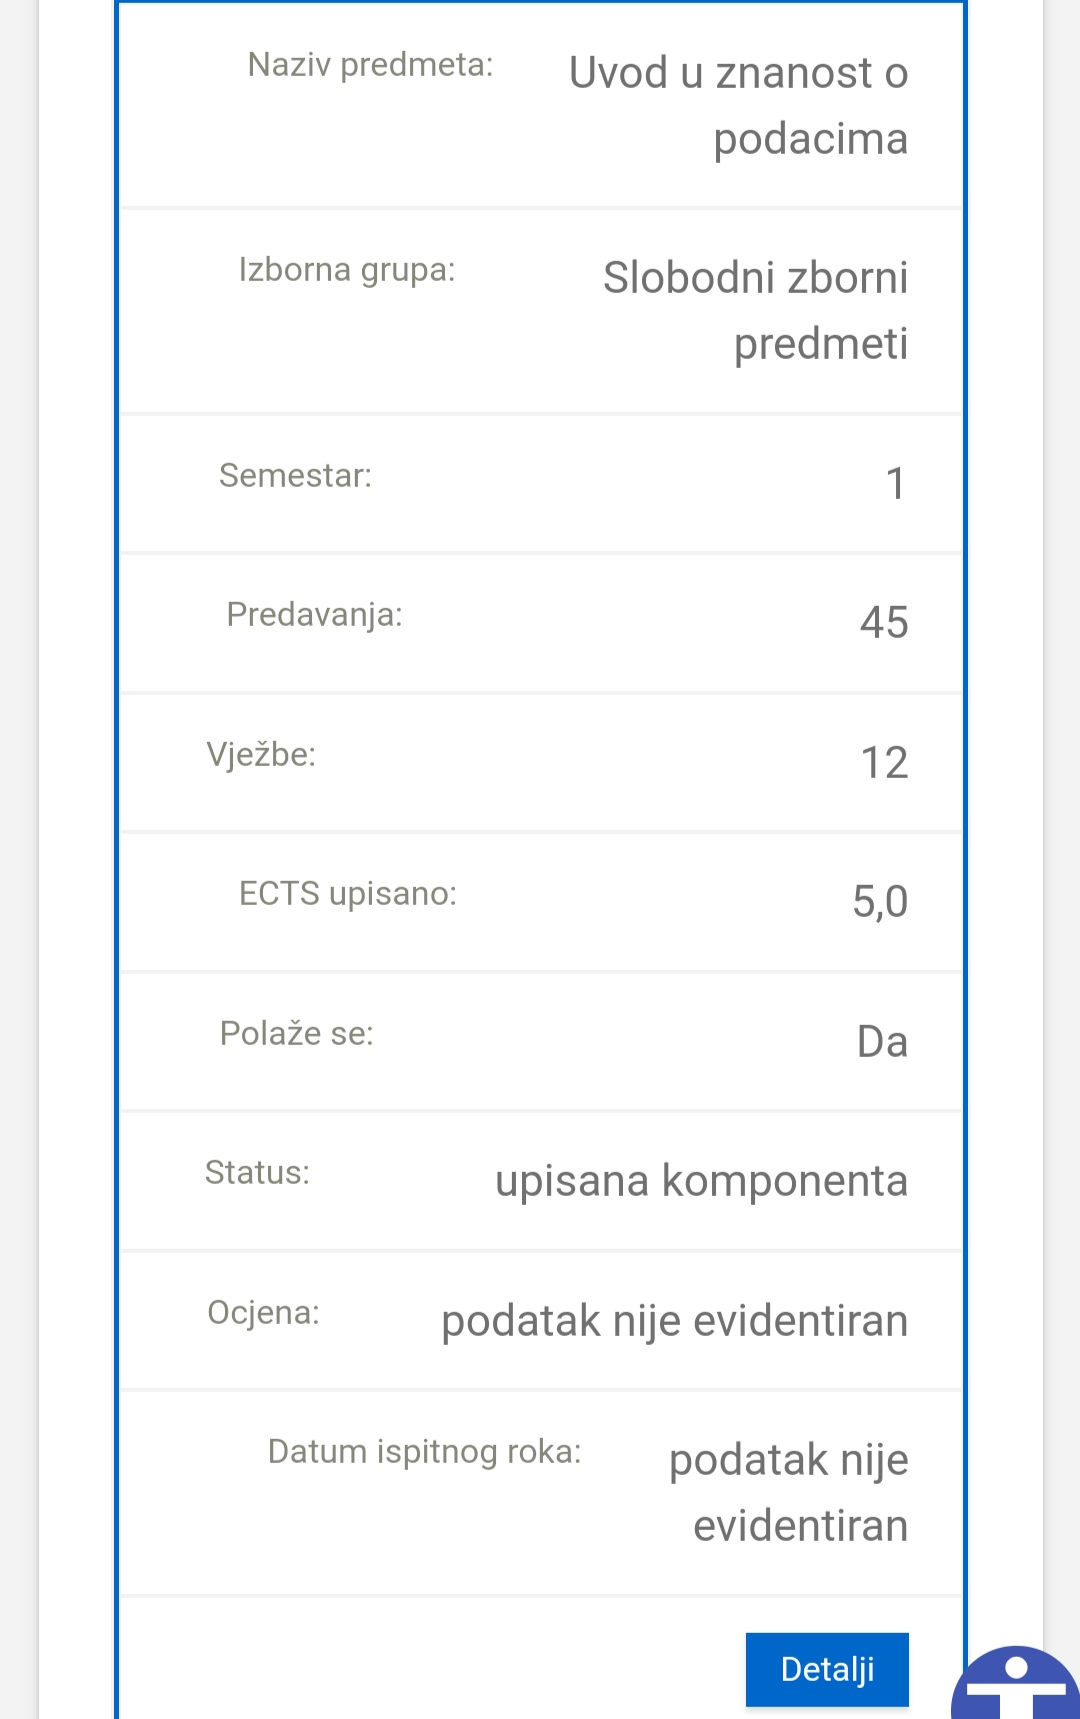Select the Slobodni zborni predmeti value
This screenshot has height=1719, width=1080.
tap(755, 310)
